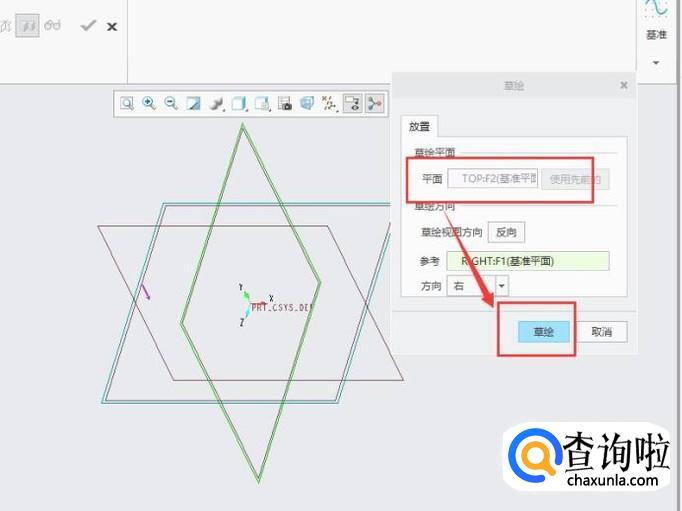Click the perspective view cube icon

click(307, 104)
